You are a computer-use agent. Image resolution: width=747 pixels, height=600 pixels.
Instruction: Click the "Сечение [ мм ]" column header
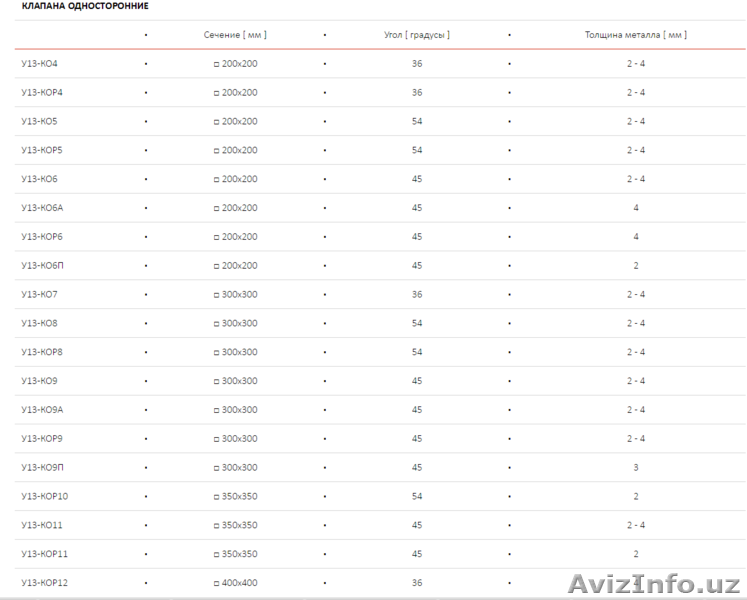[x=235, y=35]
